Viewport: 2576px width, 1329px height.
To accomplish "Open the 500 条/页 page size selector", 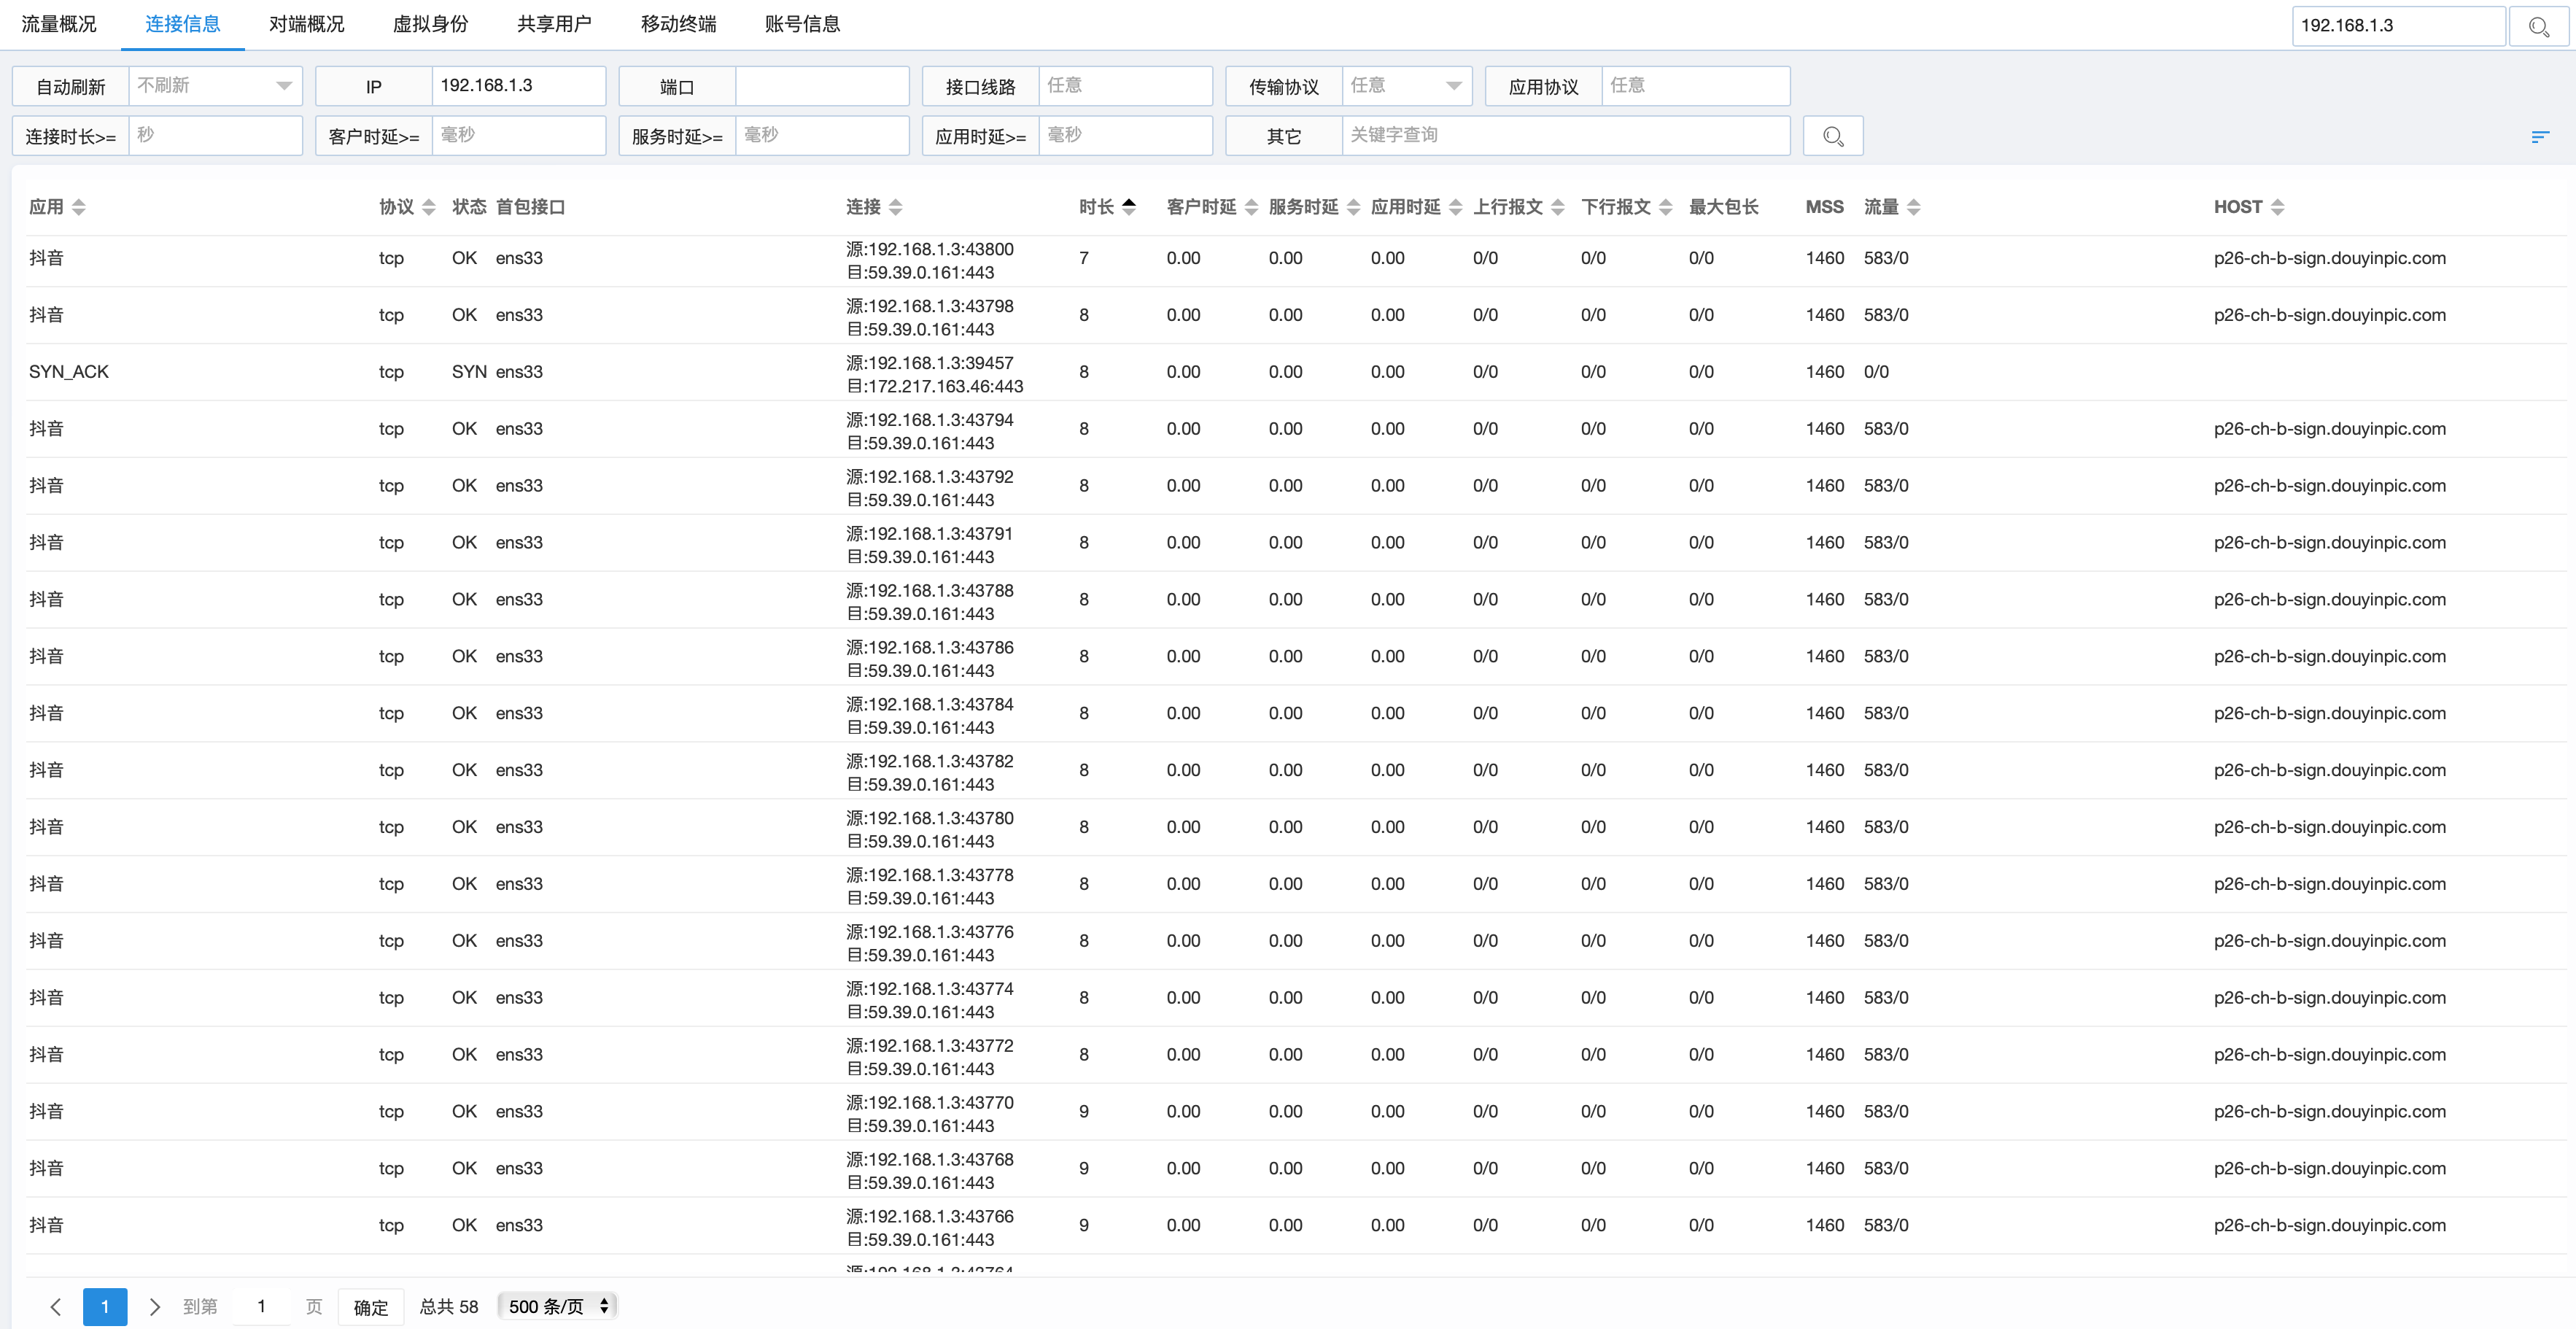I will 557,1306.
